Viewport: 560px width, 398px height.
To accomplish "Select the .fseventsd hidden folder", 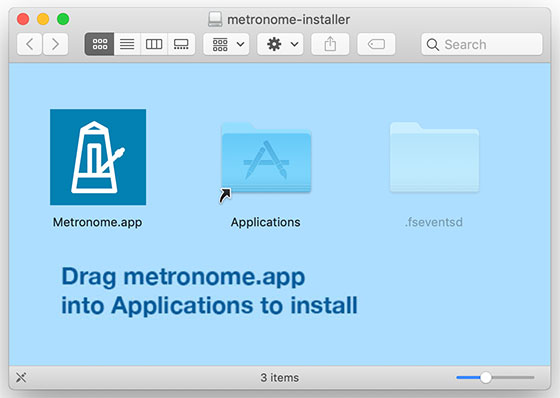I will pyautogui.click(x=434, y=157).
